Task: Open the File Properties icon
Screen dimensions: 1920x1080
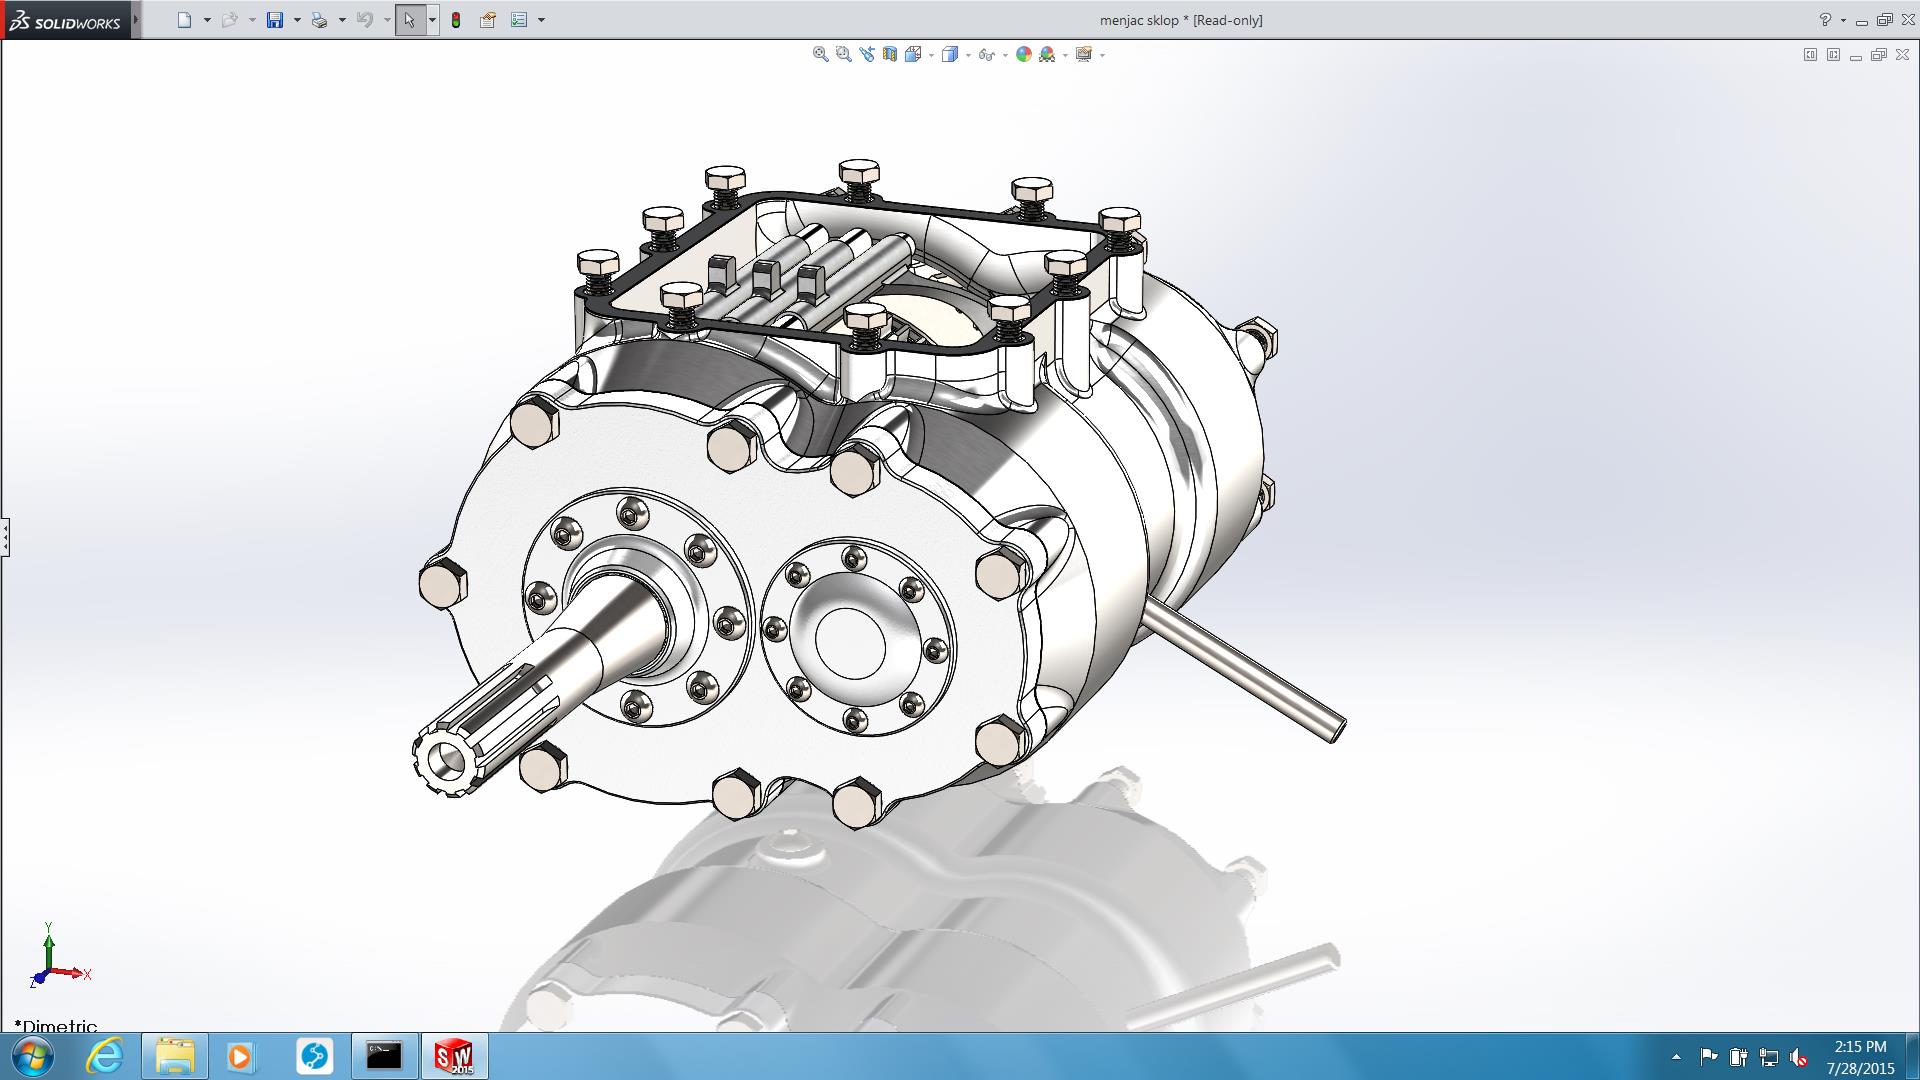Action: [488, 20]
